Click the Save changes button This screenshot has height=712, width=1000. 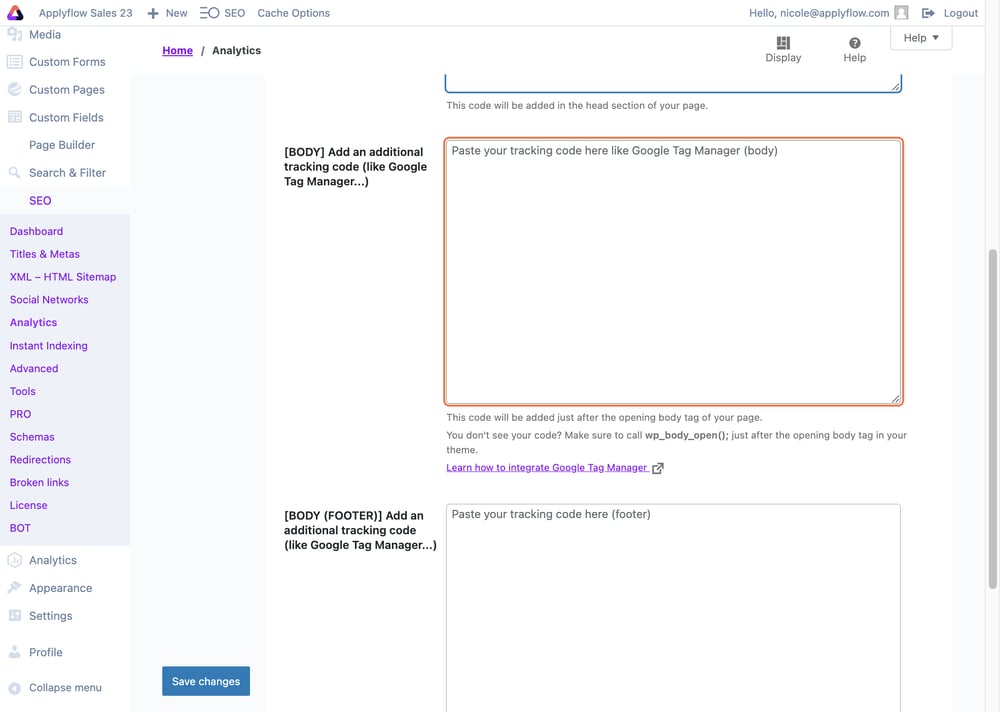206,681
